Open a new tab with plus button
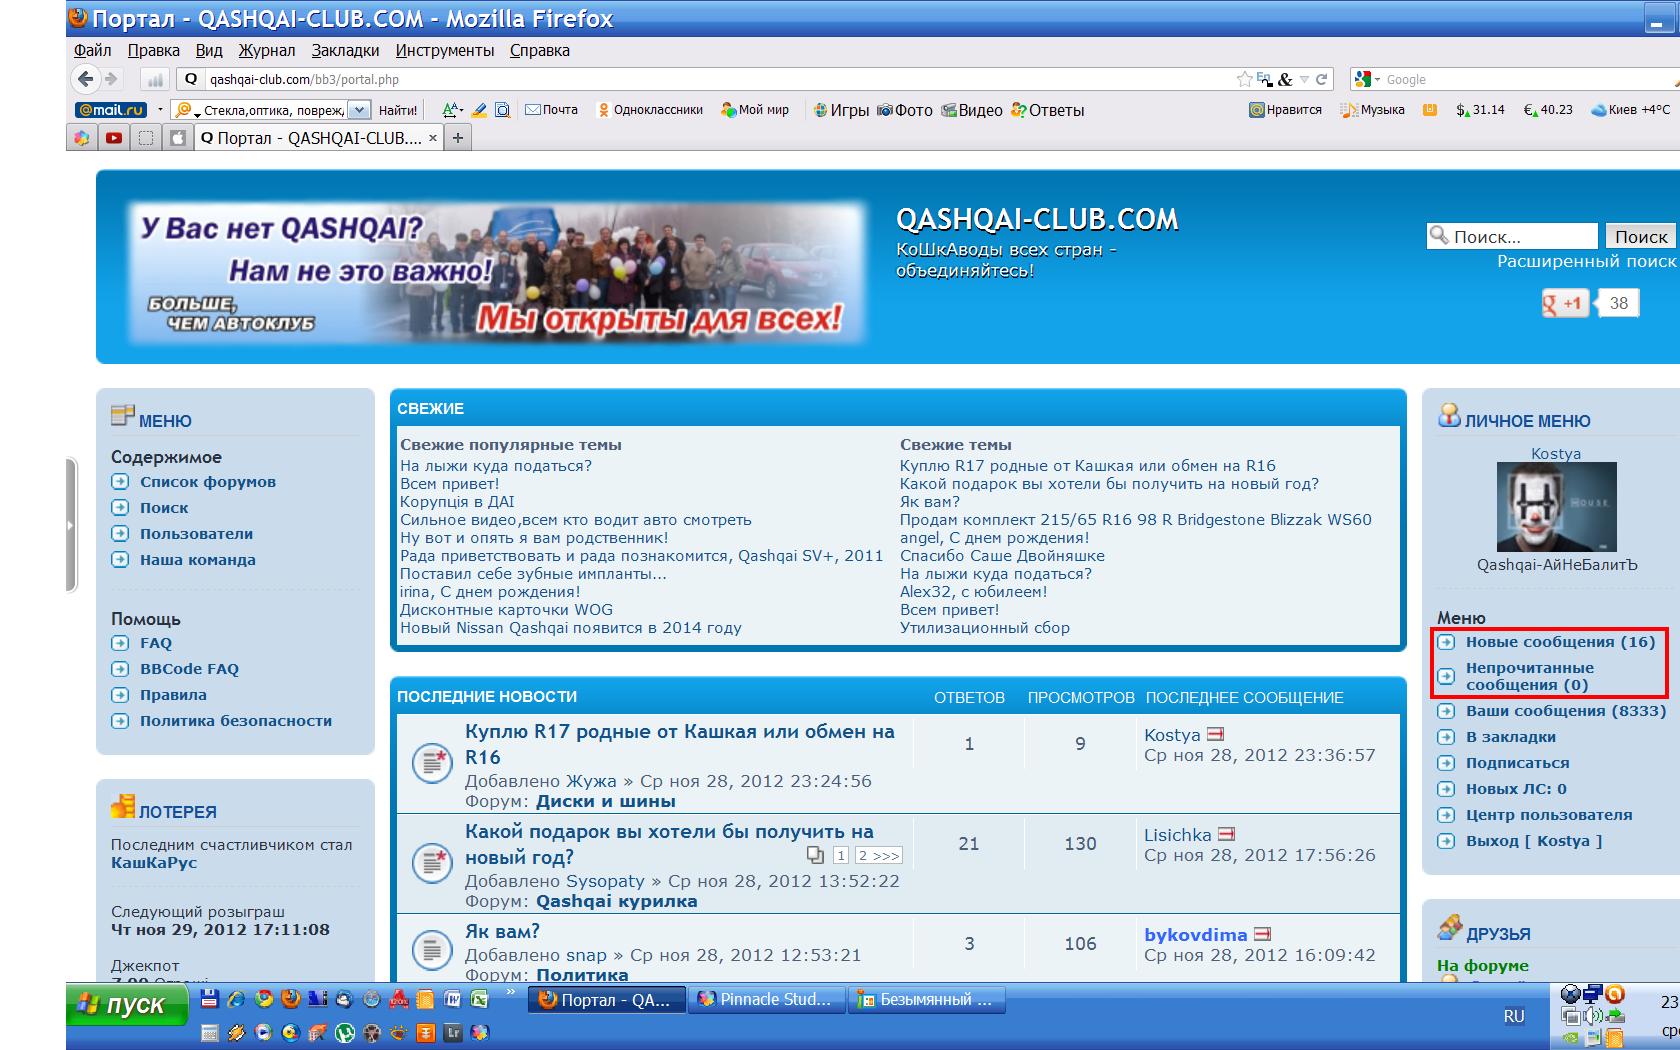The height and width of the screenshot is (1050, 1680). [458, 138]
